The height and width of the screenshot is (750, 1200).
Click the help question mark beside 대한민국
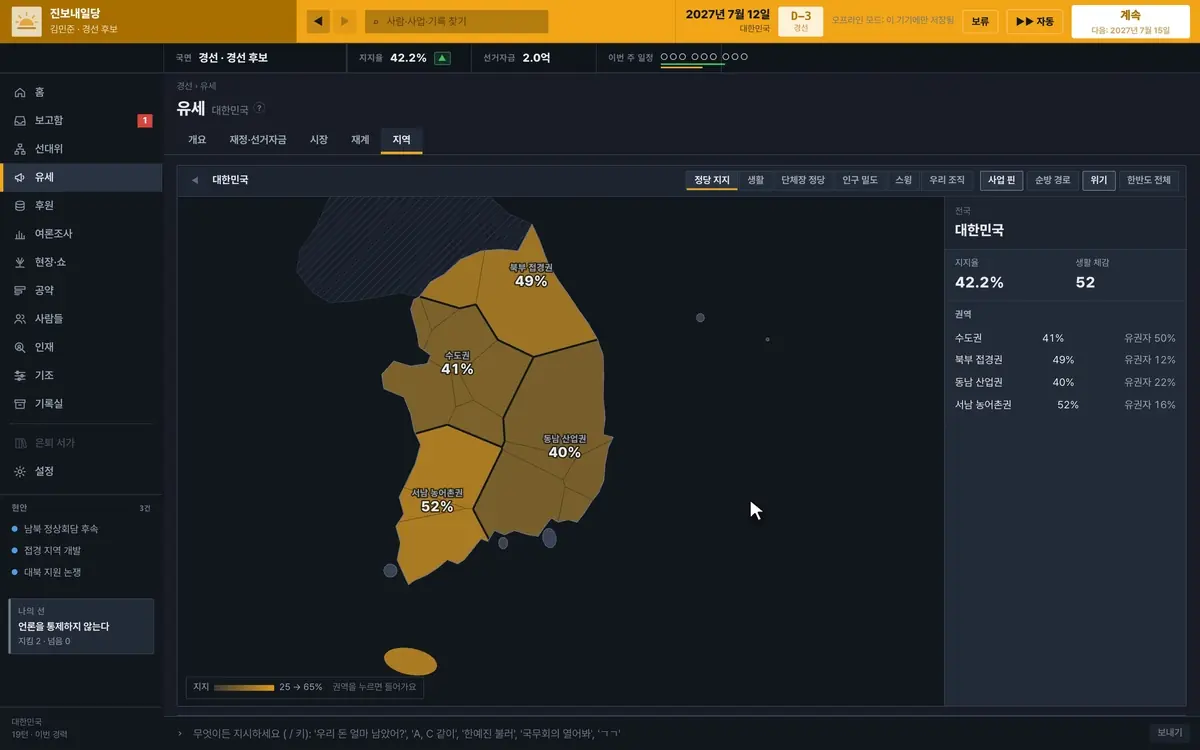(x=259, y=108)
